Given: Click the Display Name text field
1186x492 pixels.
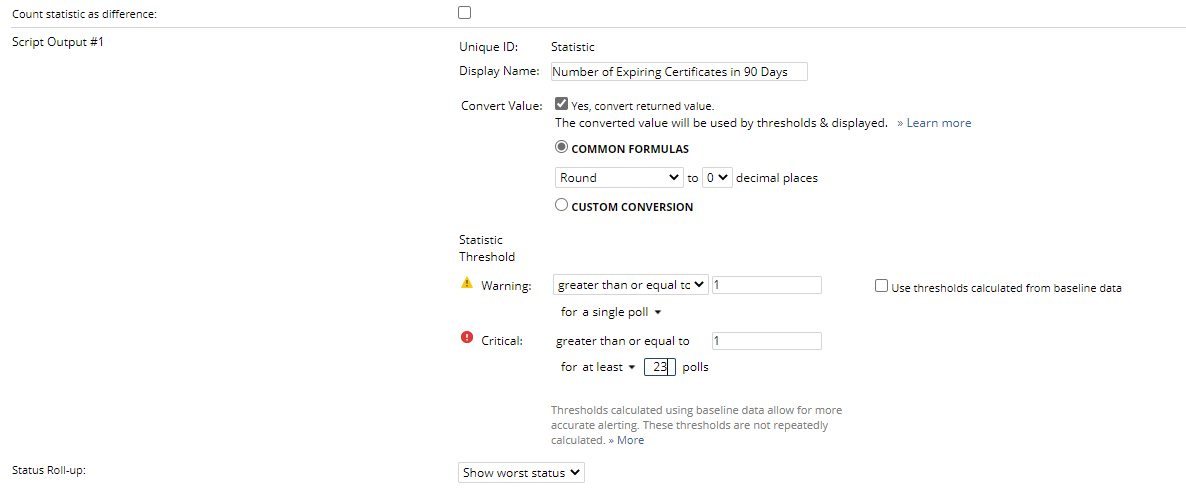Looking at the screenshot, I should coord(679,71).
